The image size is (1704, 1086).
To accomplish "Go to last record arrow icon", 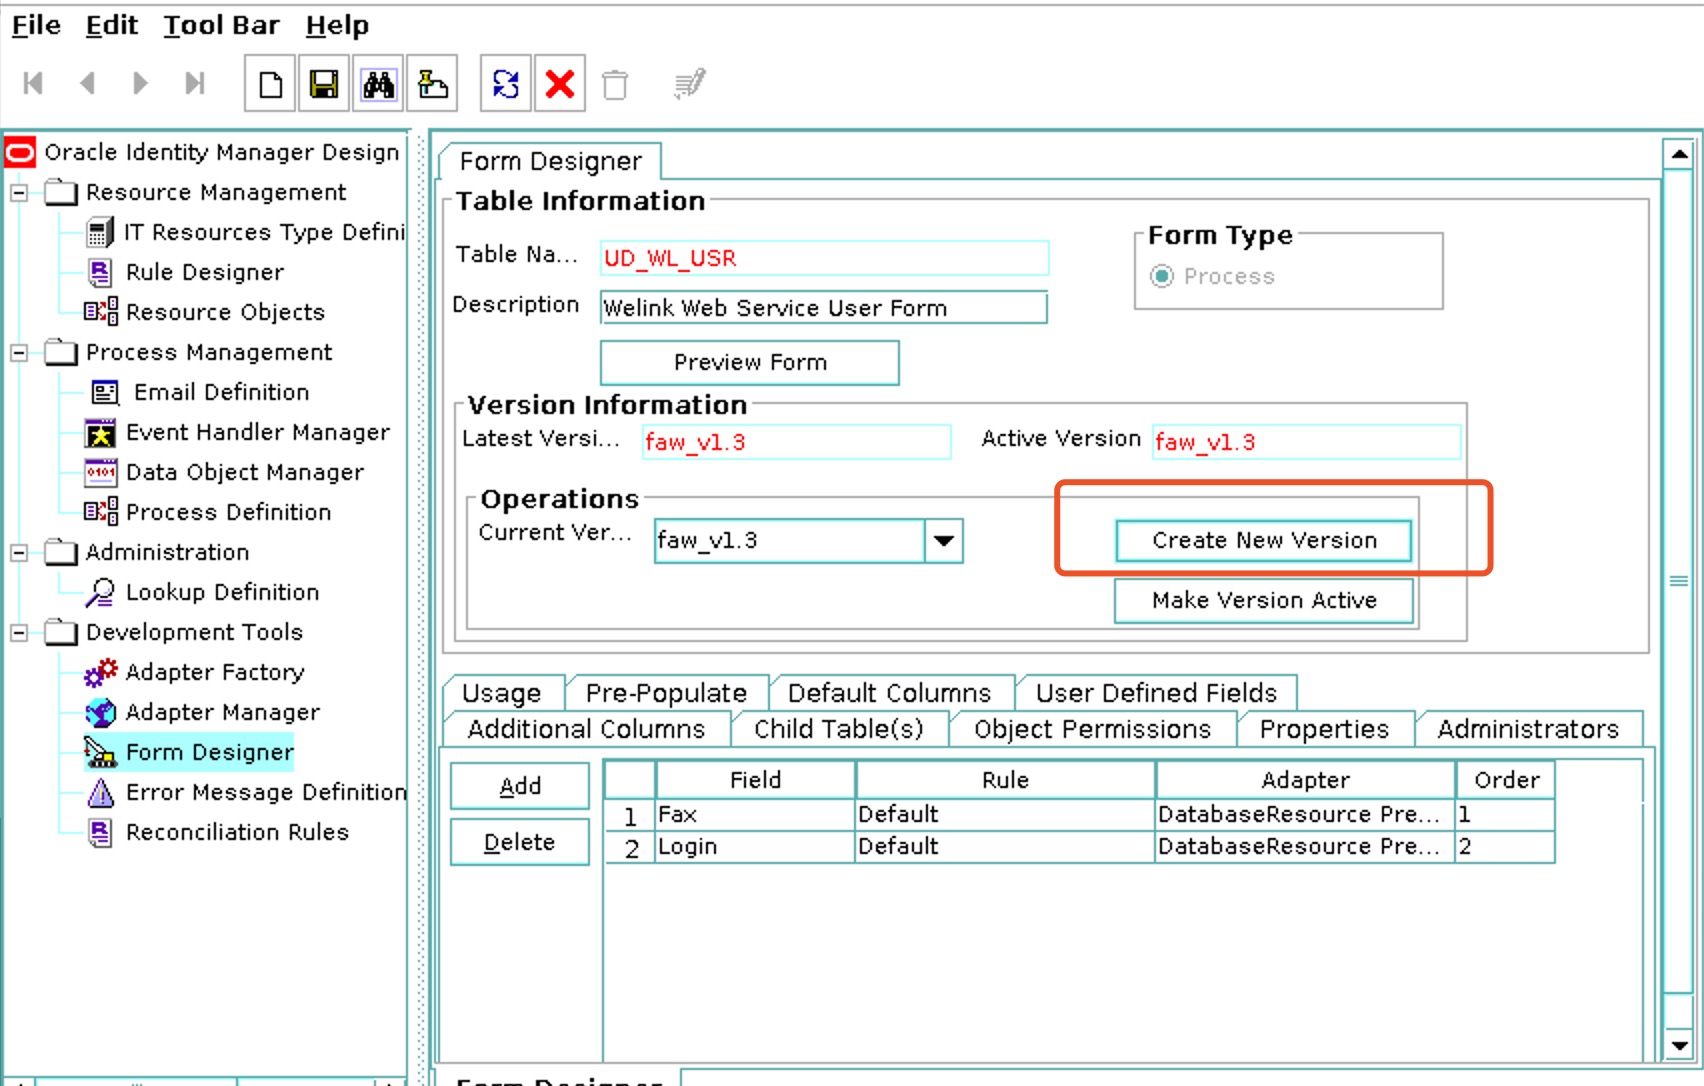I will click(195, 83).
